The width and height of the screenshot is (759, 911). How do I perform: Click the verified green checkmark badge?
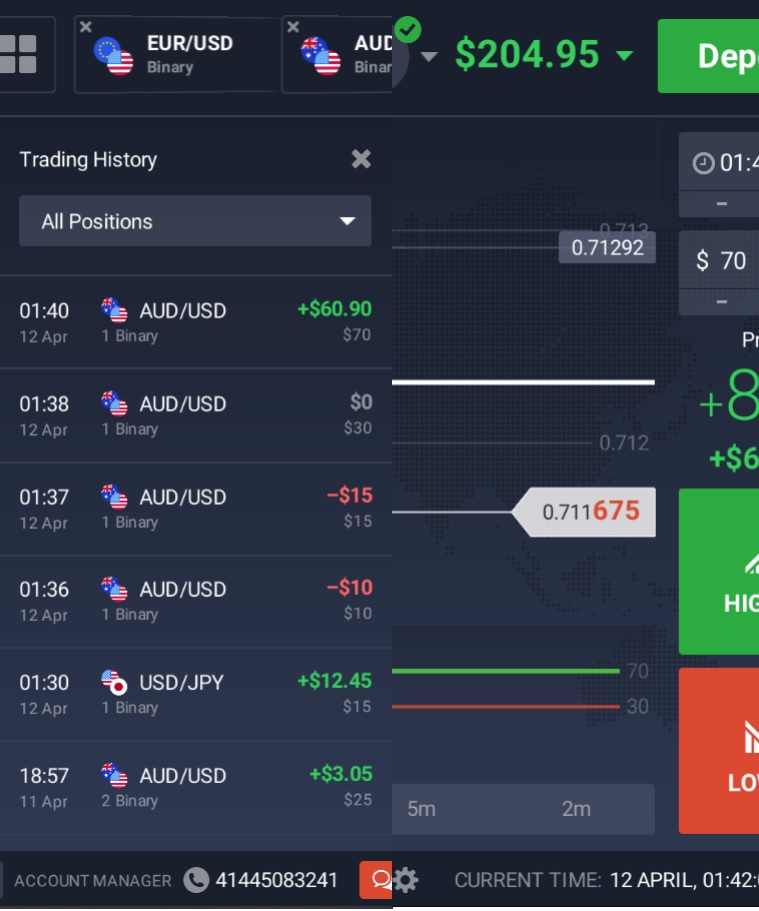tap(407, 30)
